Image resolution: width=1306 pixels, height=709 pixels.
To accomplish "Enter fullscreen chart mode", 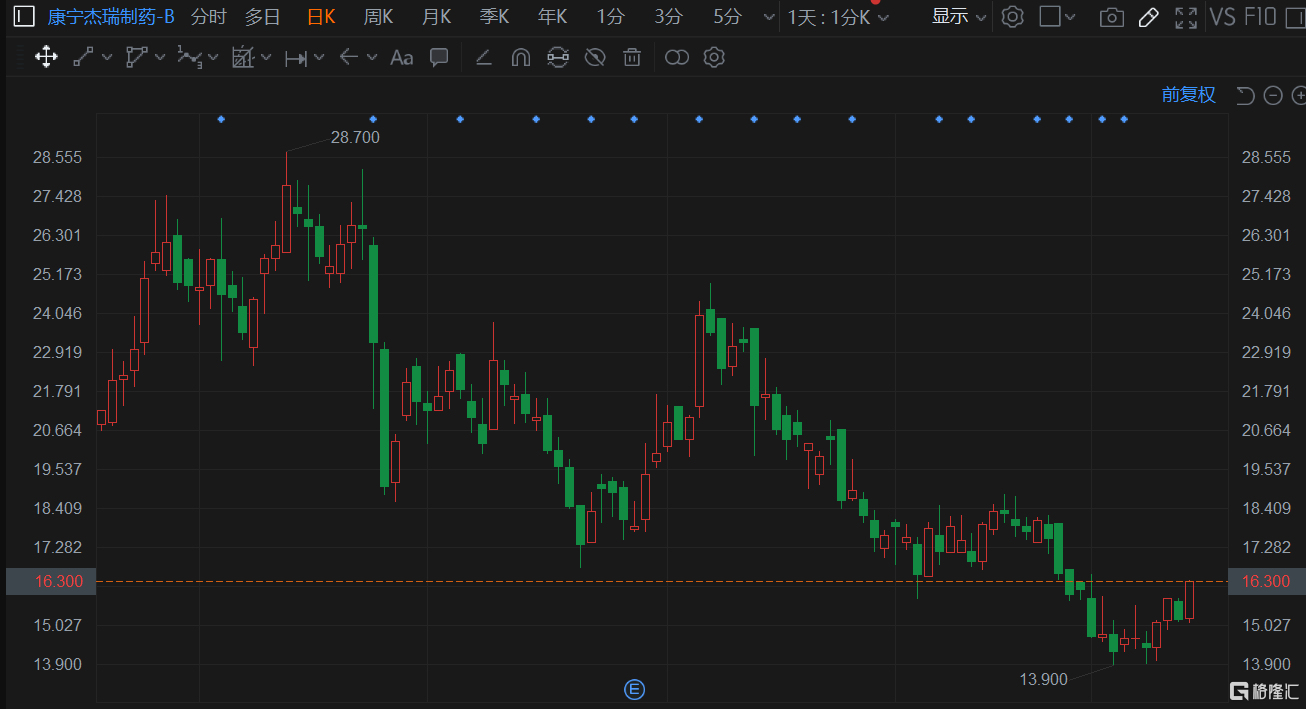I will 1187,17.
